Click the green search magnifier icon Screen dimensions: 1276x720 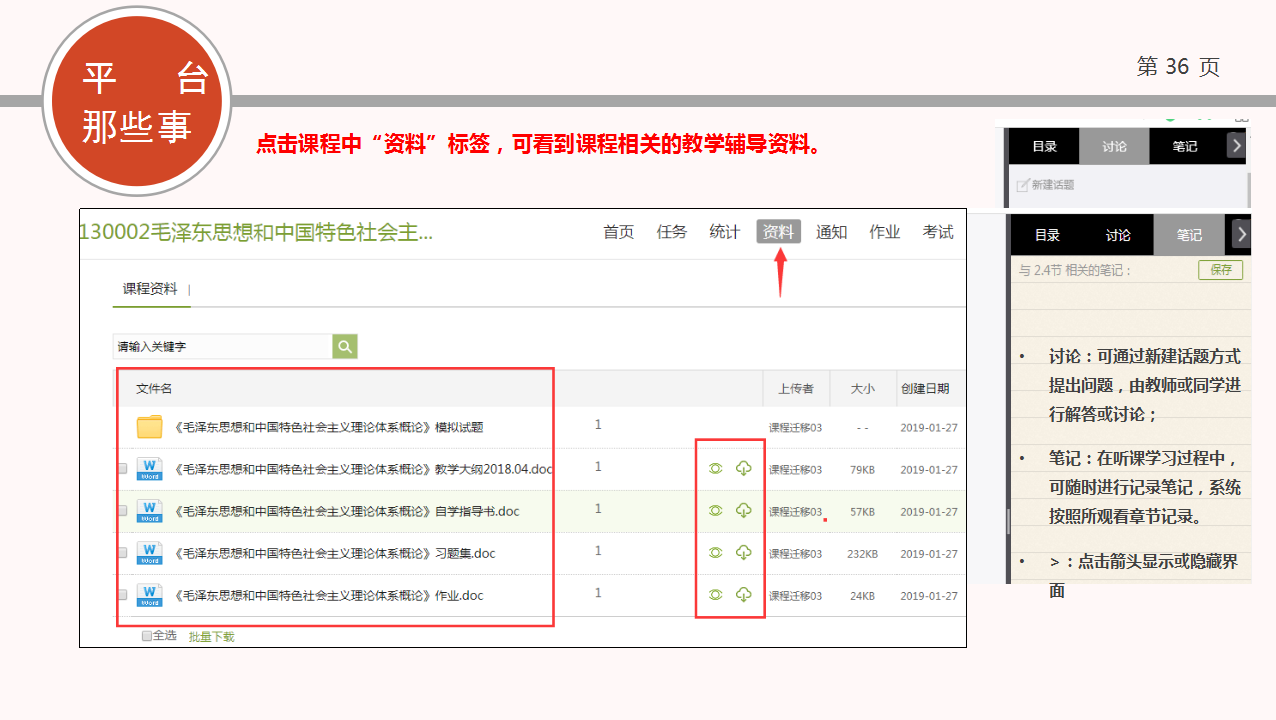(x=345, y=347)
